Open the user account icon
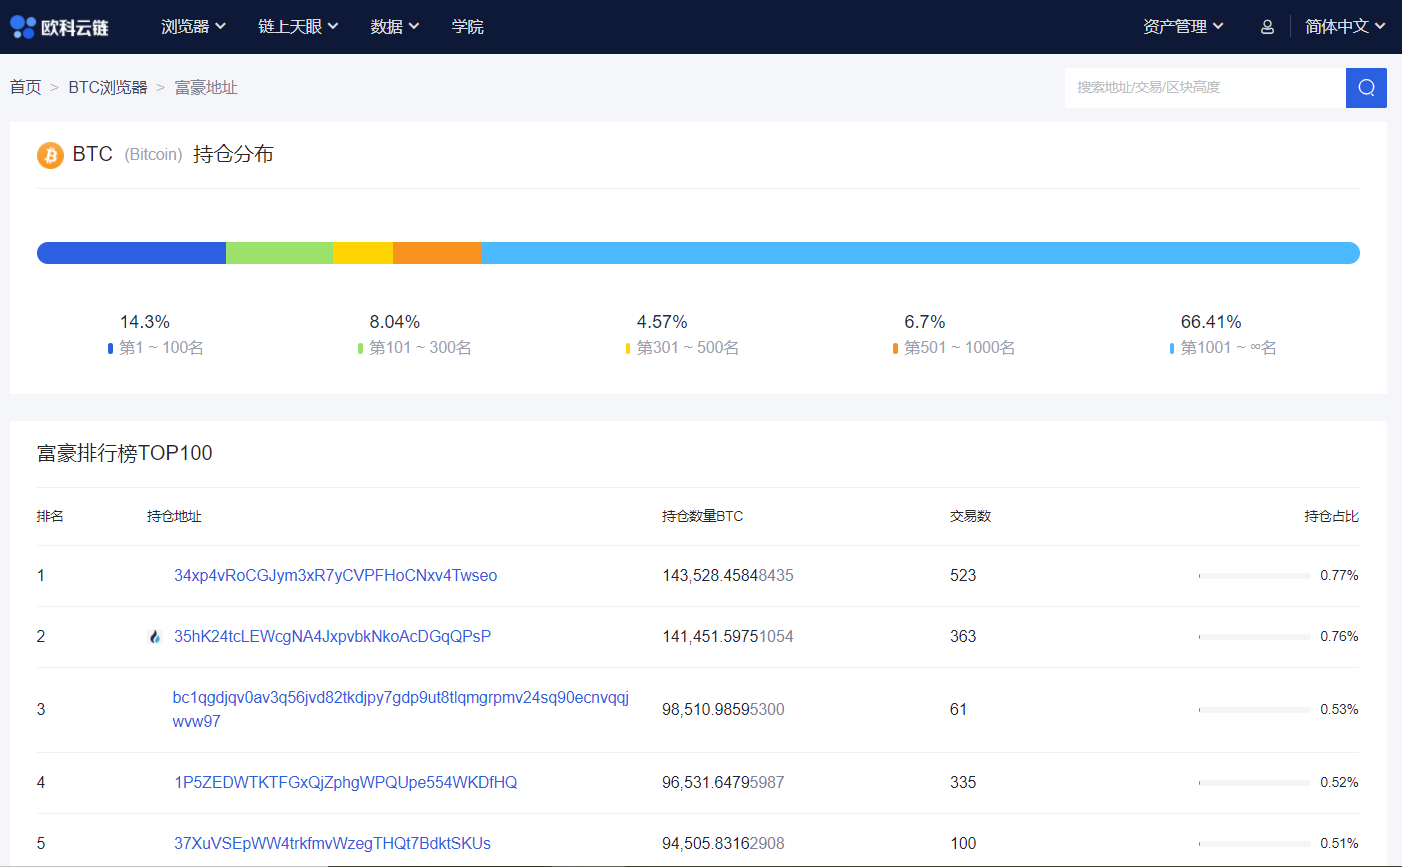The width and height of the screenshot is (1402, 867). point(1267,27)
